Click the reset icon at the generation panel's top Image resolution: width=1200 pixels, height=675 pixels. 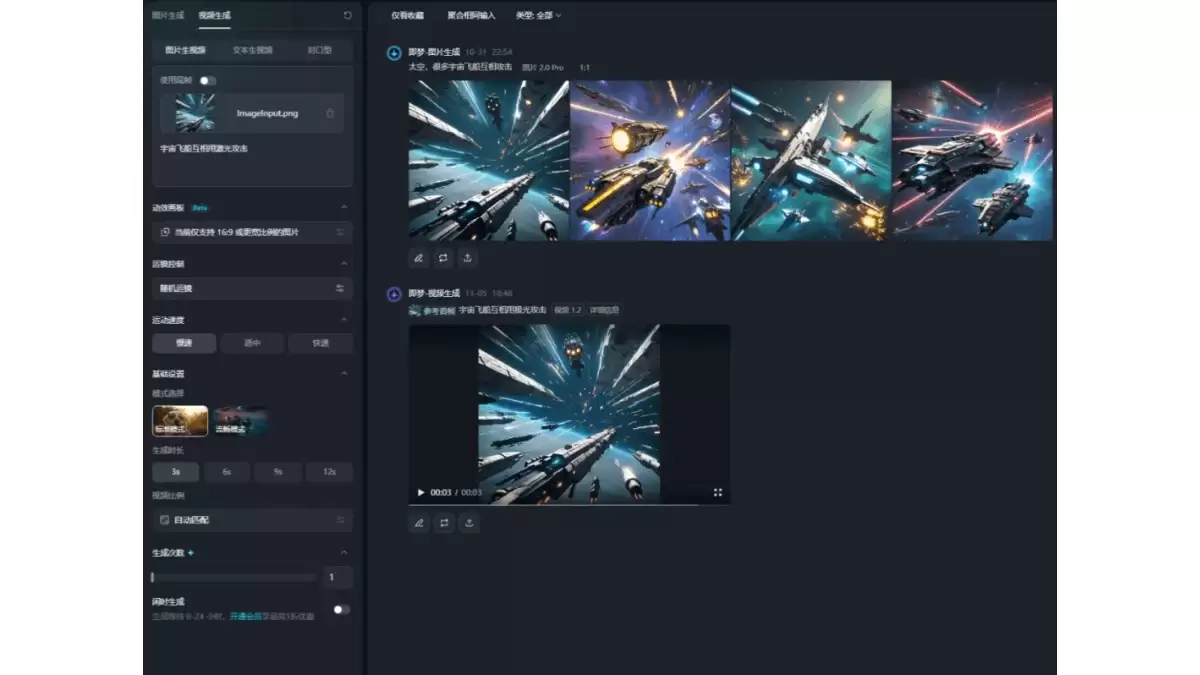tap(347, 15)
